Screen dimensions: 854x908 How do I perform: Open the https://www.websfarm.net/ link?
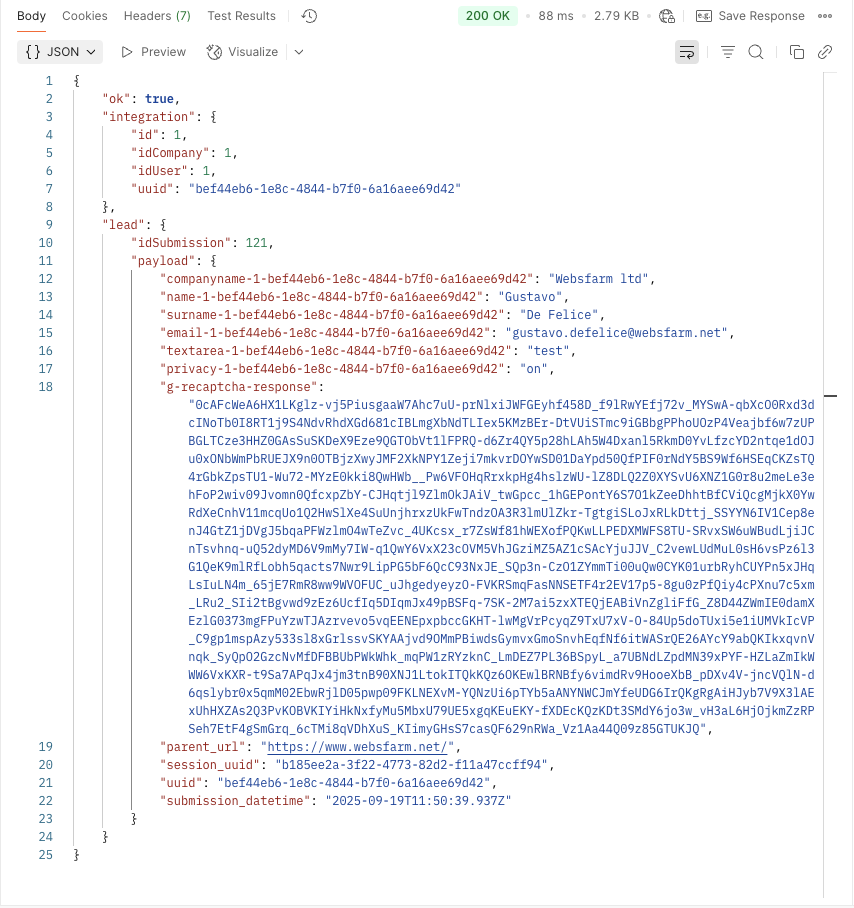[x=357, y=747]
